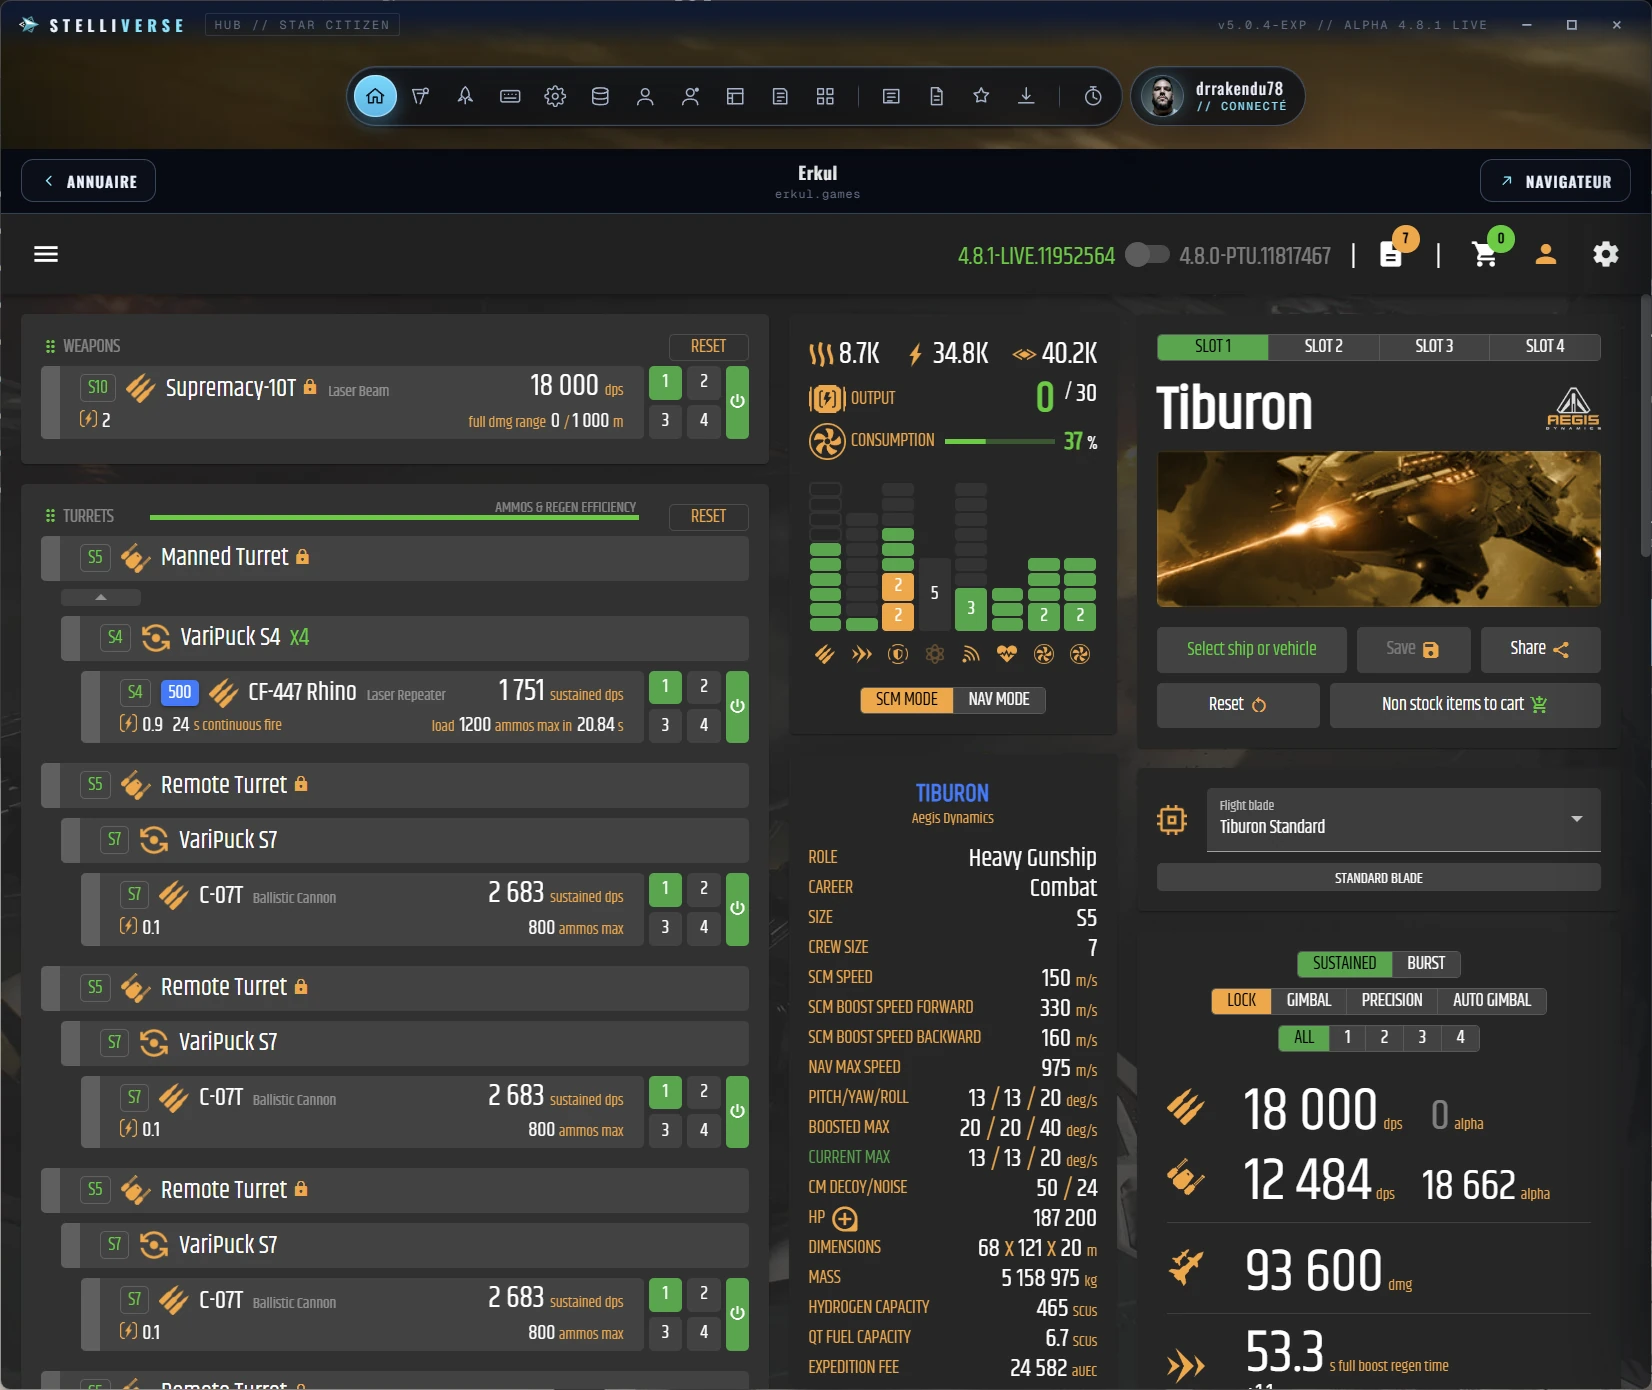Open in browser with the NAVIGATEUR button
This screenshot has height=1390, width=1652.
pyautogui.click(x=1555, y=181)
